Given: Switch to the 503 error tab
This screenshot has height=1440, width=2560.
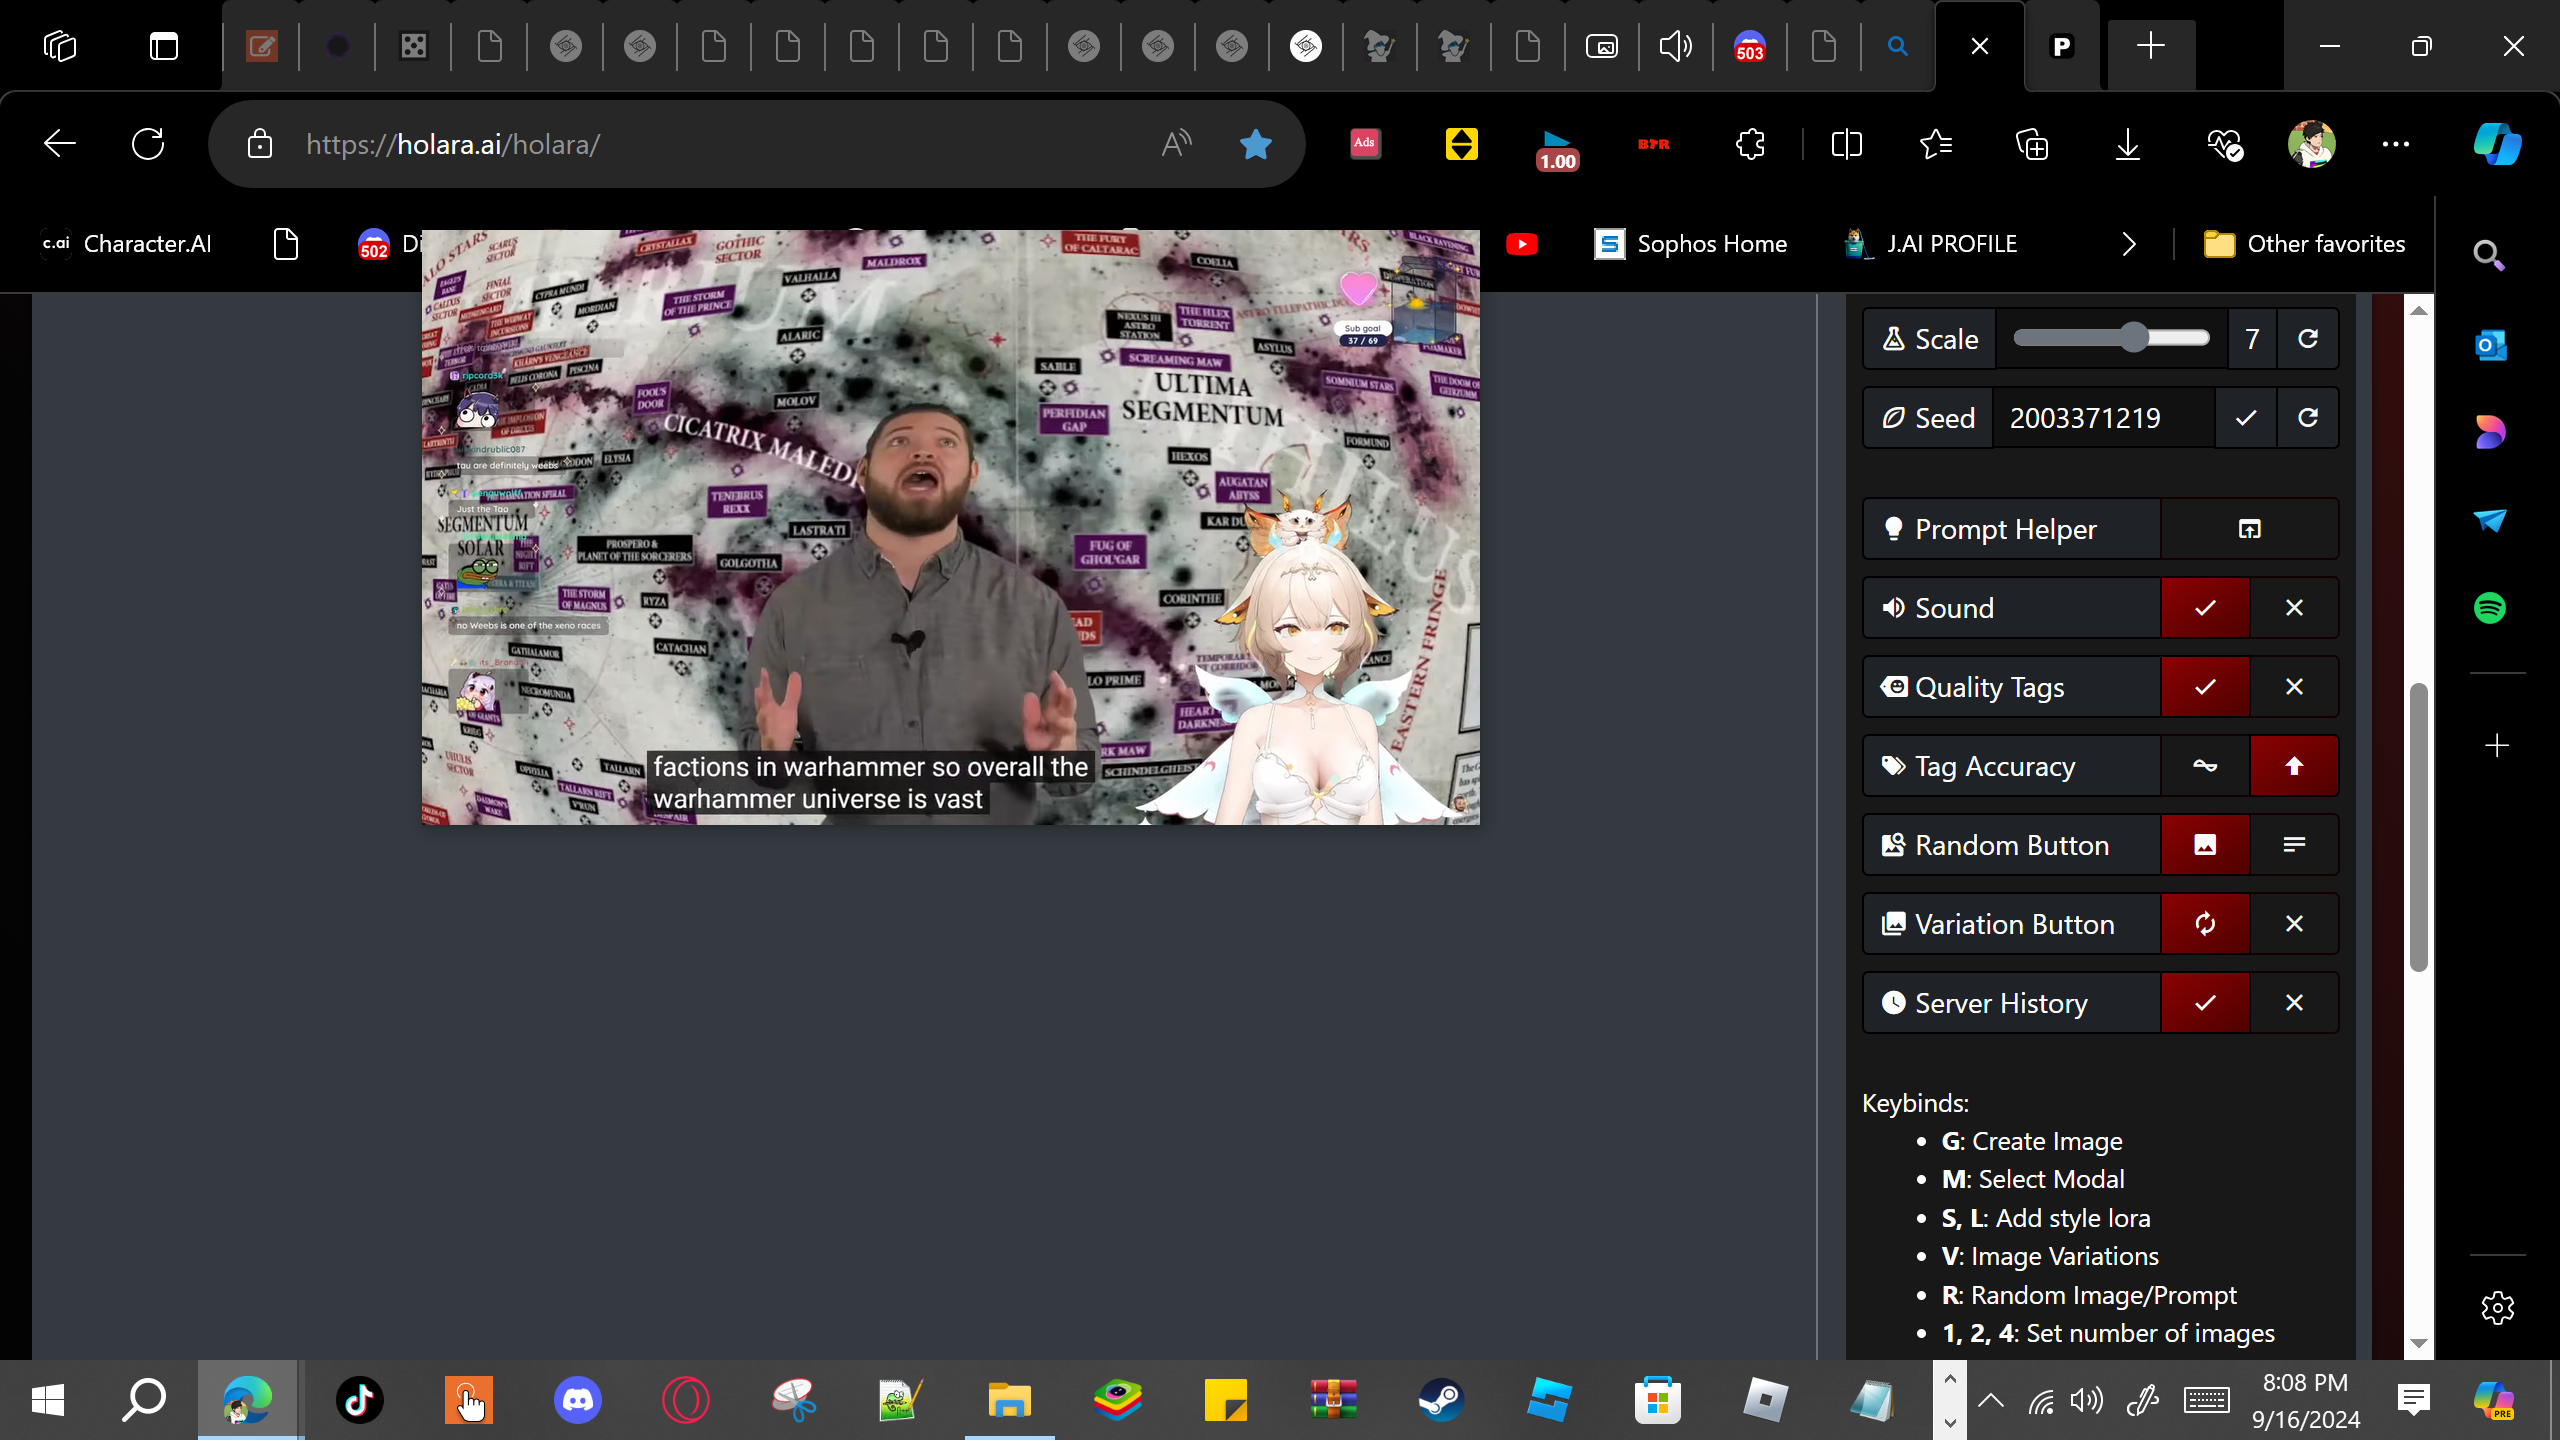Looking at the screenshot, I should pos(1750,46).
